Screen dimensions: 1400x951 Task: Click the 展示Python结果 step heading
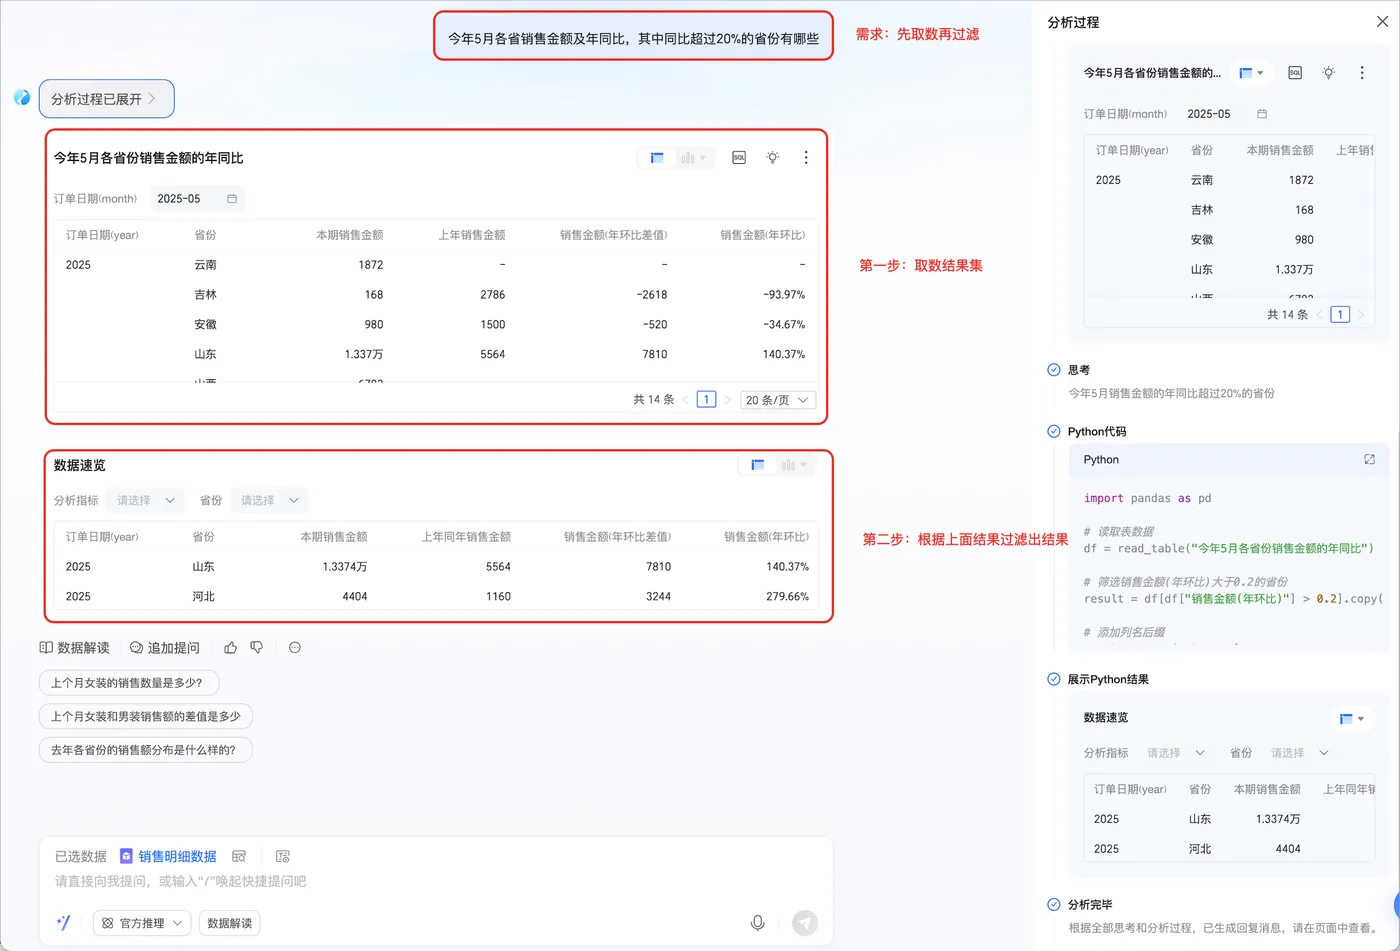(x=1108, y=680)
